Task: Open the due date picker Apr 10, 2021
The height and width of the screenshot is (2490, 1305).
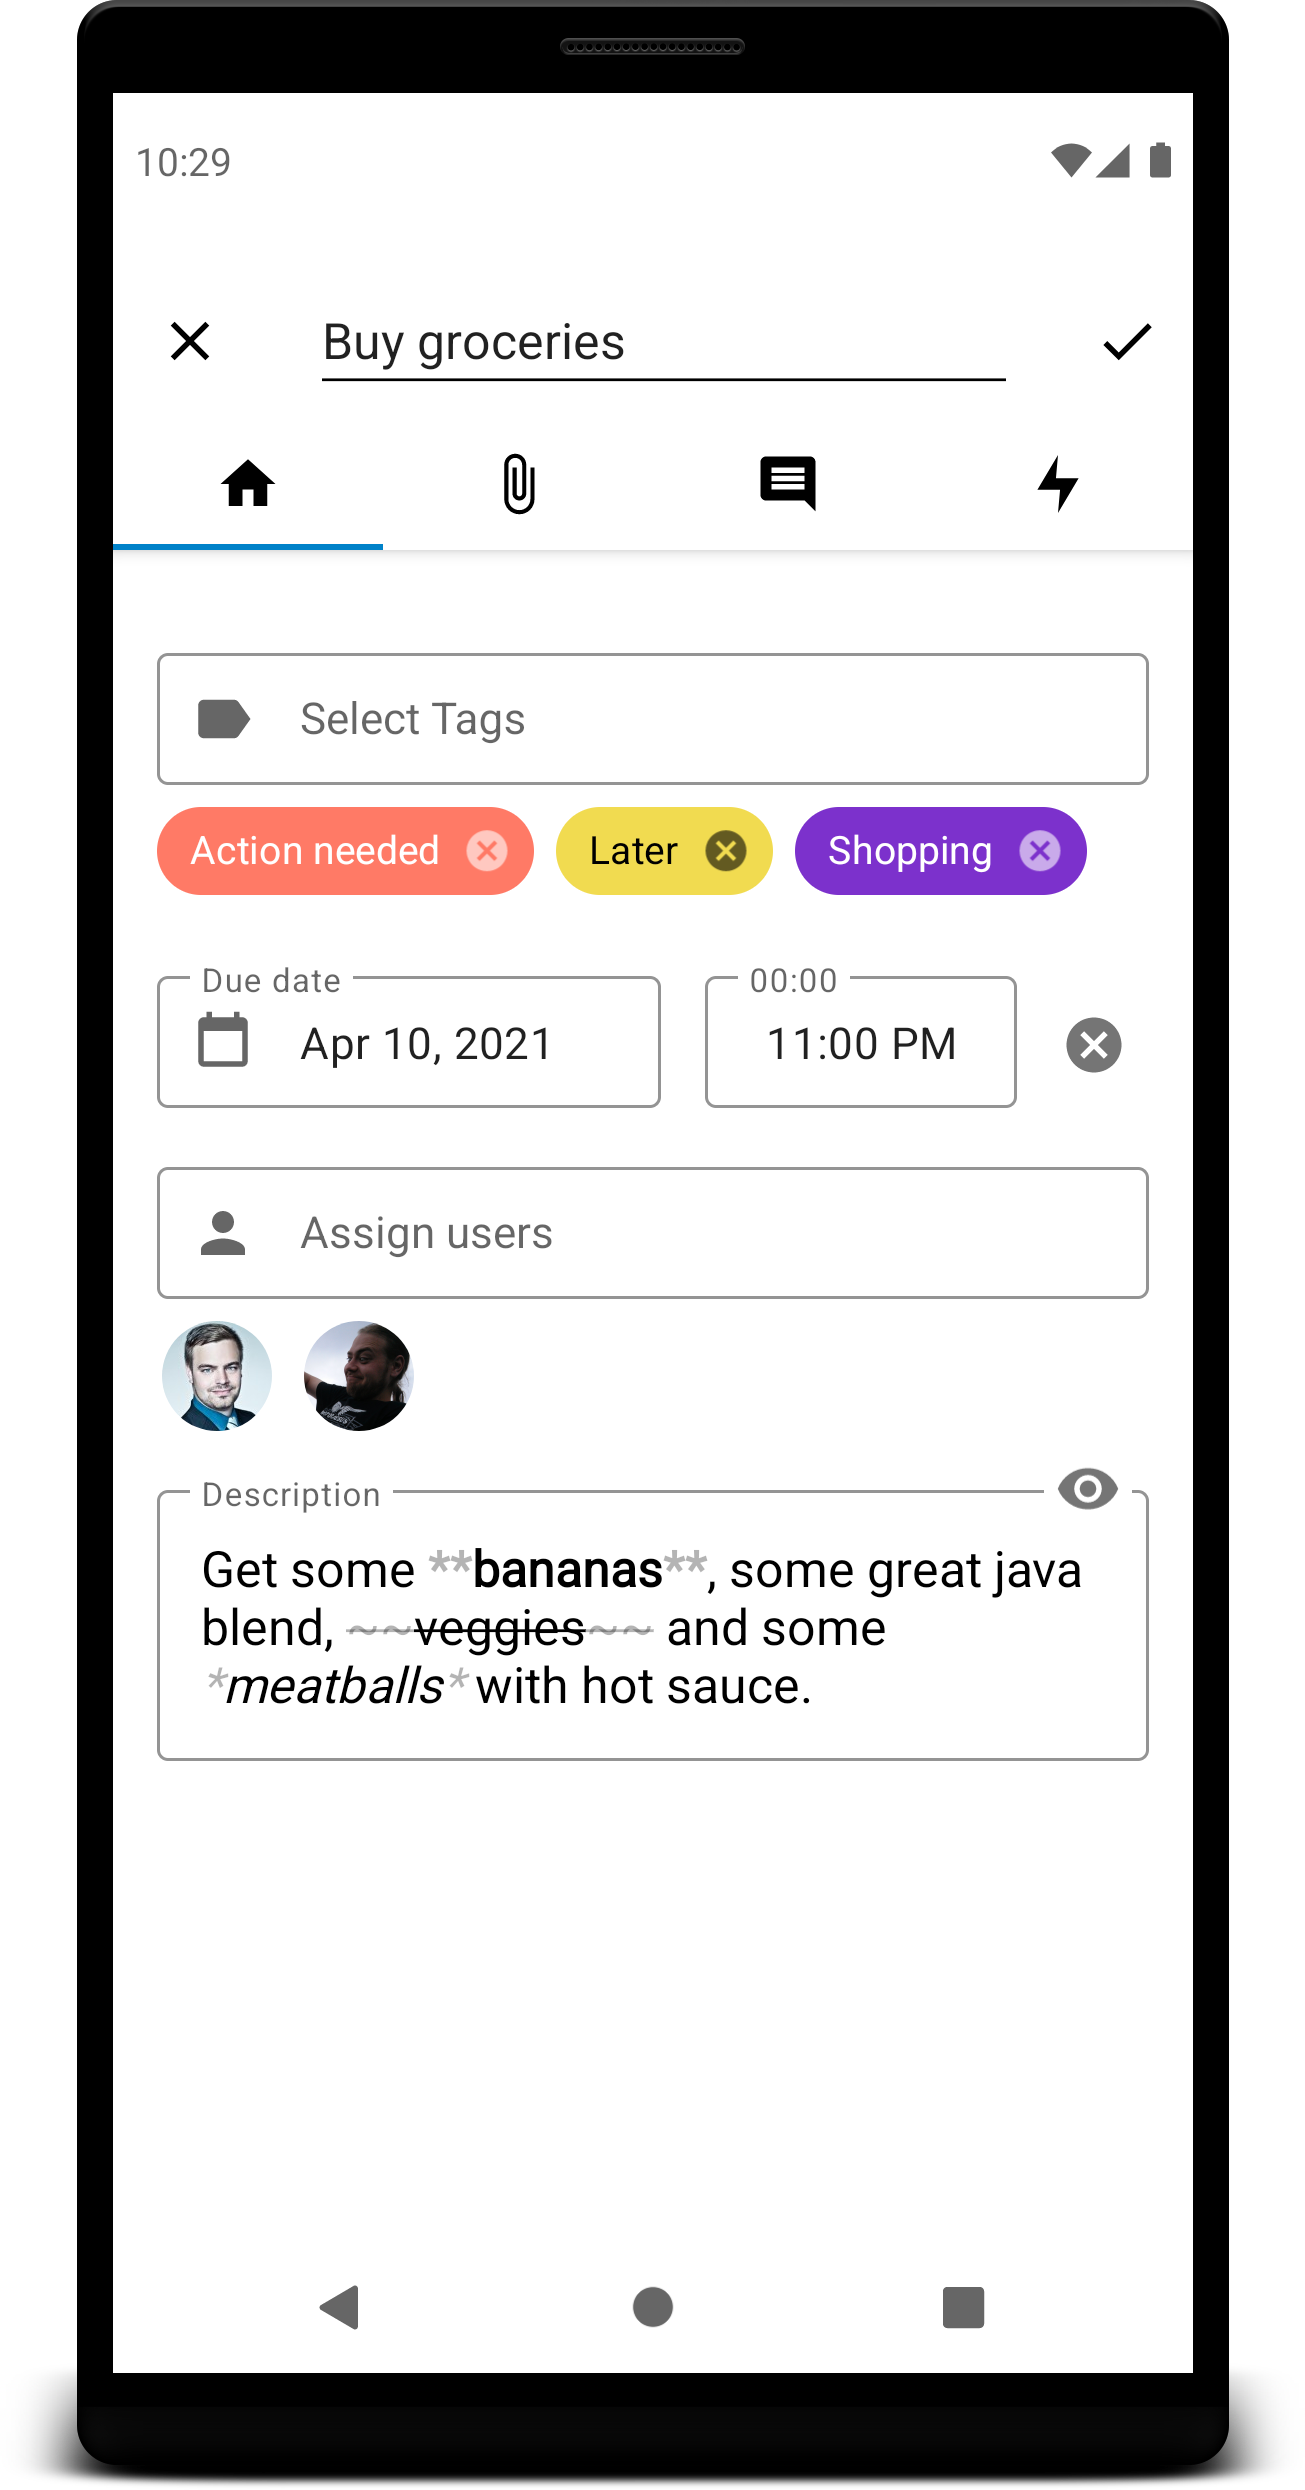Action: coord(409,1043)
